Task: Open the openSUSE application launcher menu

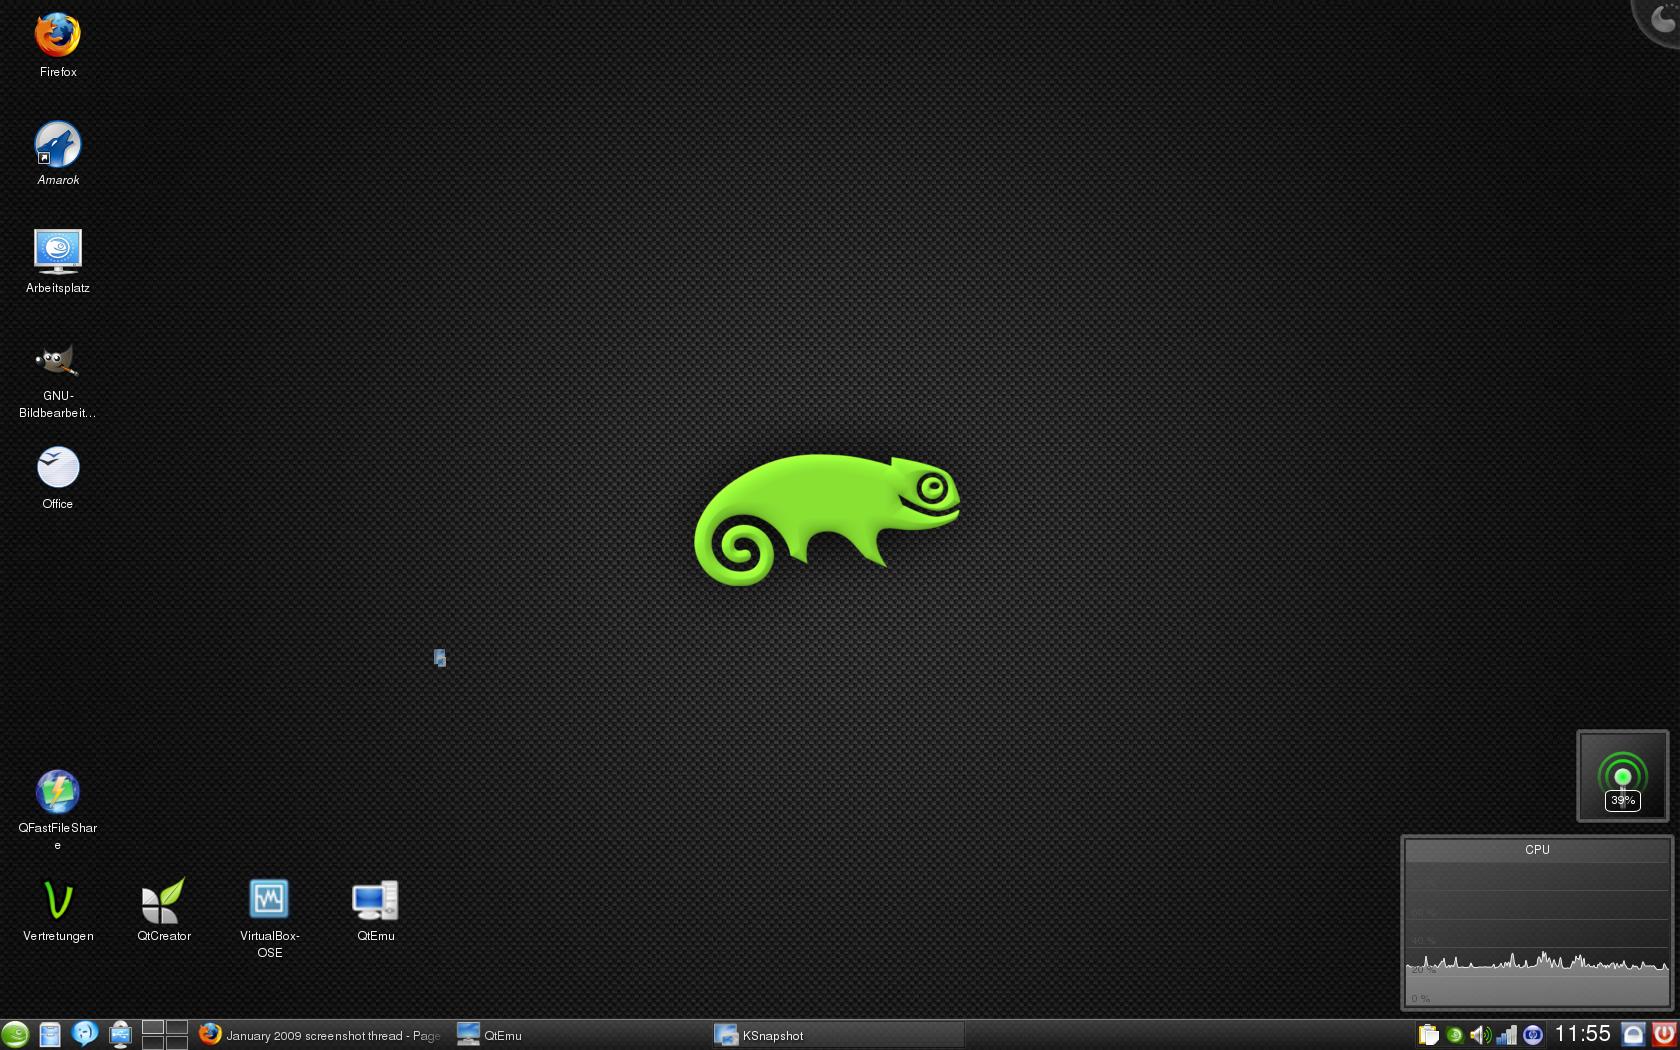Action: pos(15,1034)
